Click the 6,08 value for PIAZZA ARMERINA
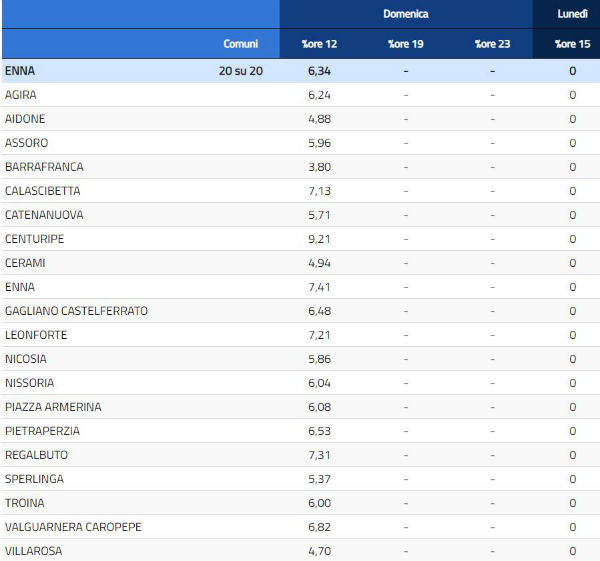Image resolution: width=600 pixels, height=561 pixels. click(x=319, y=407)
